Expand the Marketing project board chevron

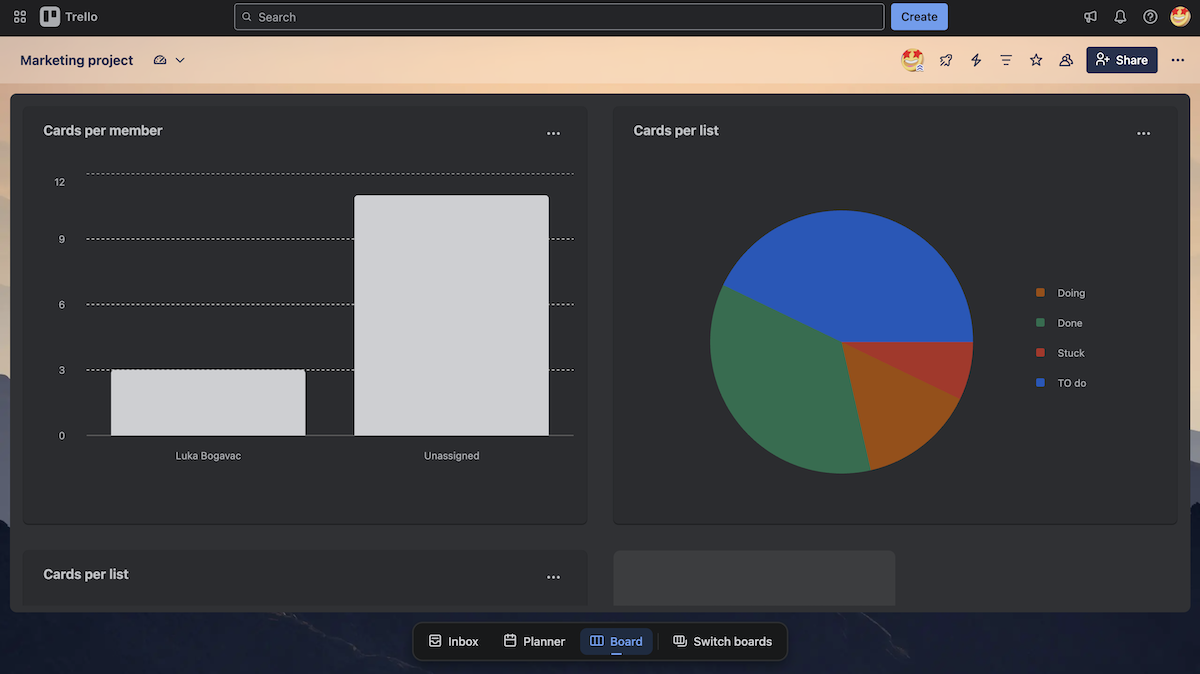(181, 60)
